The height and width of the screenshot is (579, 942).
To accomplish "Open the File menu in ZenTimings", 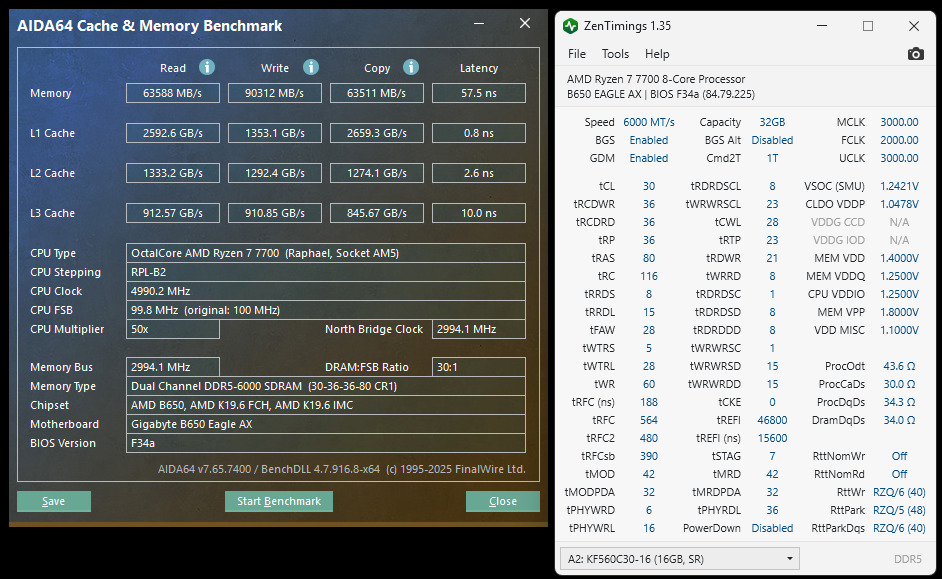I will pyautogui.click(x=577, y=54).
